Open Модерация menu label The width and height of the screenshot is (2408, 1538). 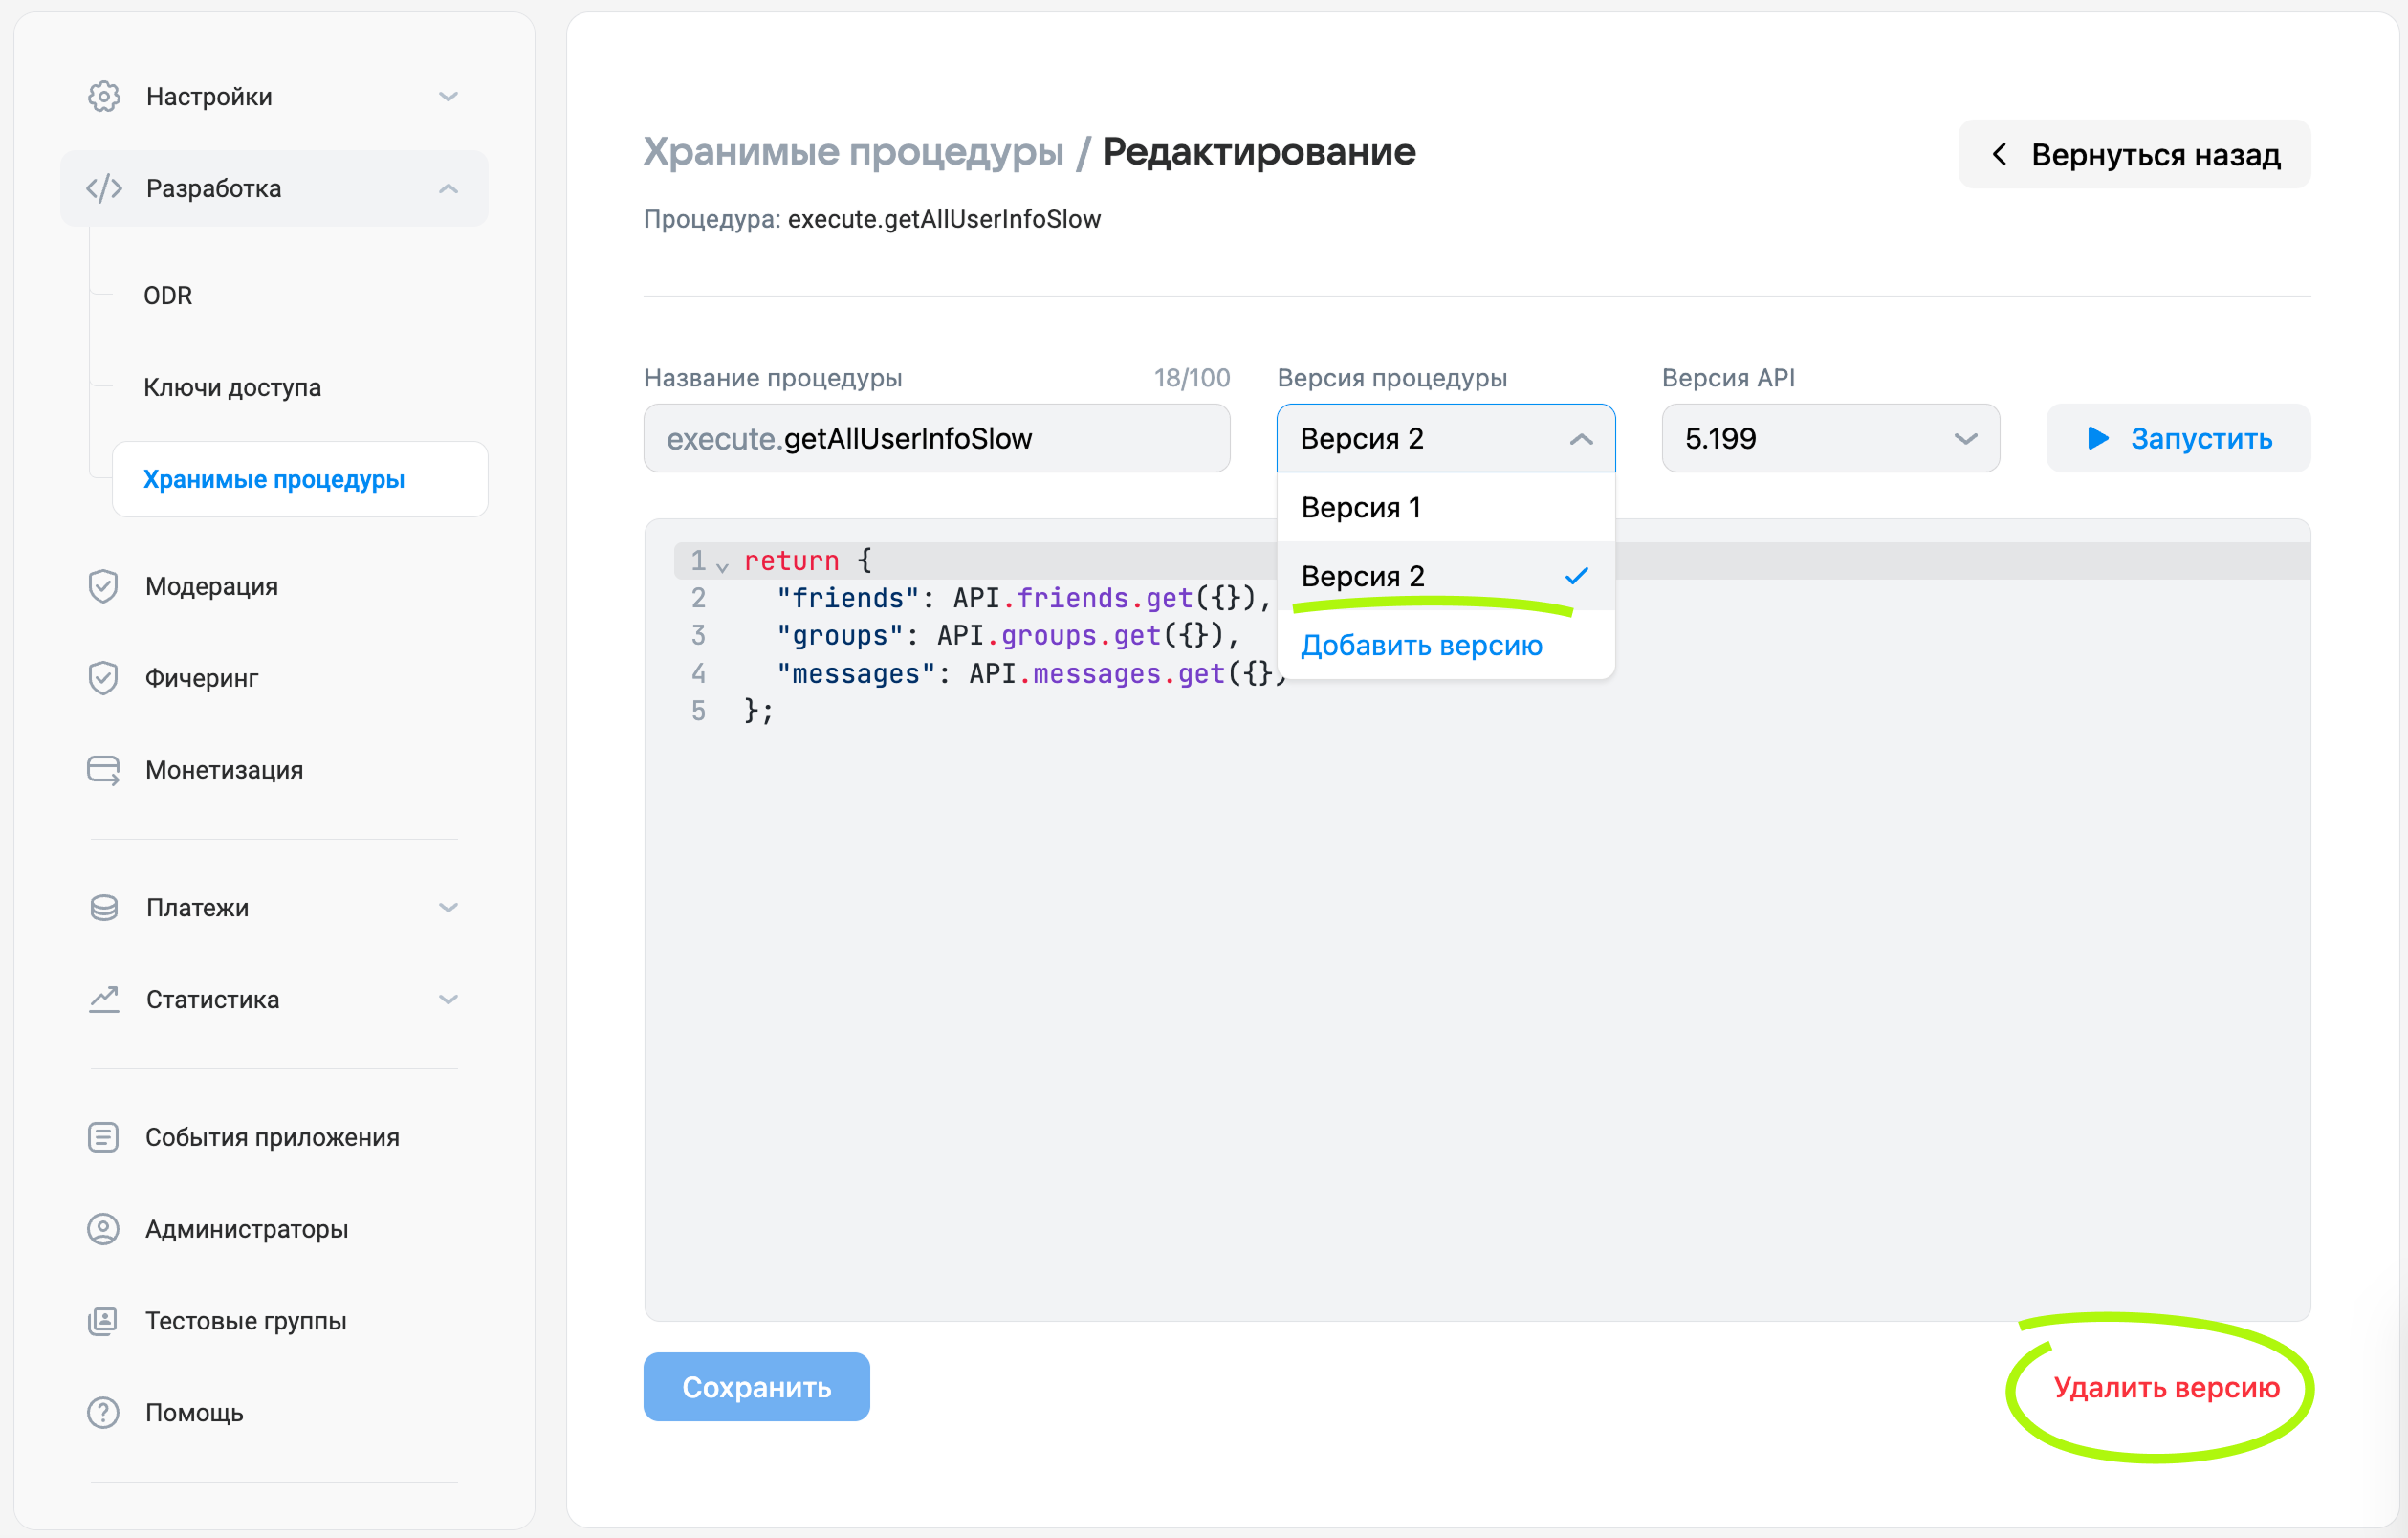point(212,586)
